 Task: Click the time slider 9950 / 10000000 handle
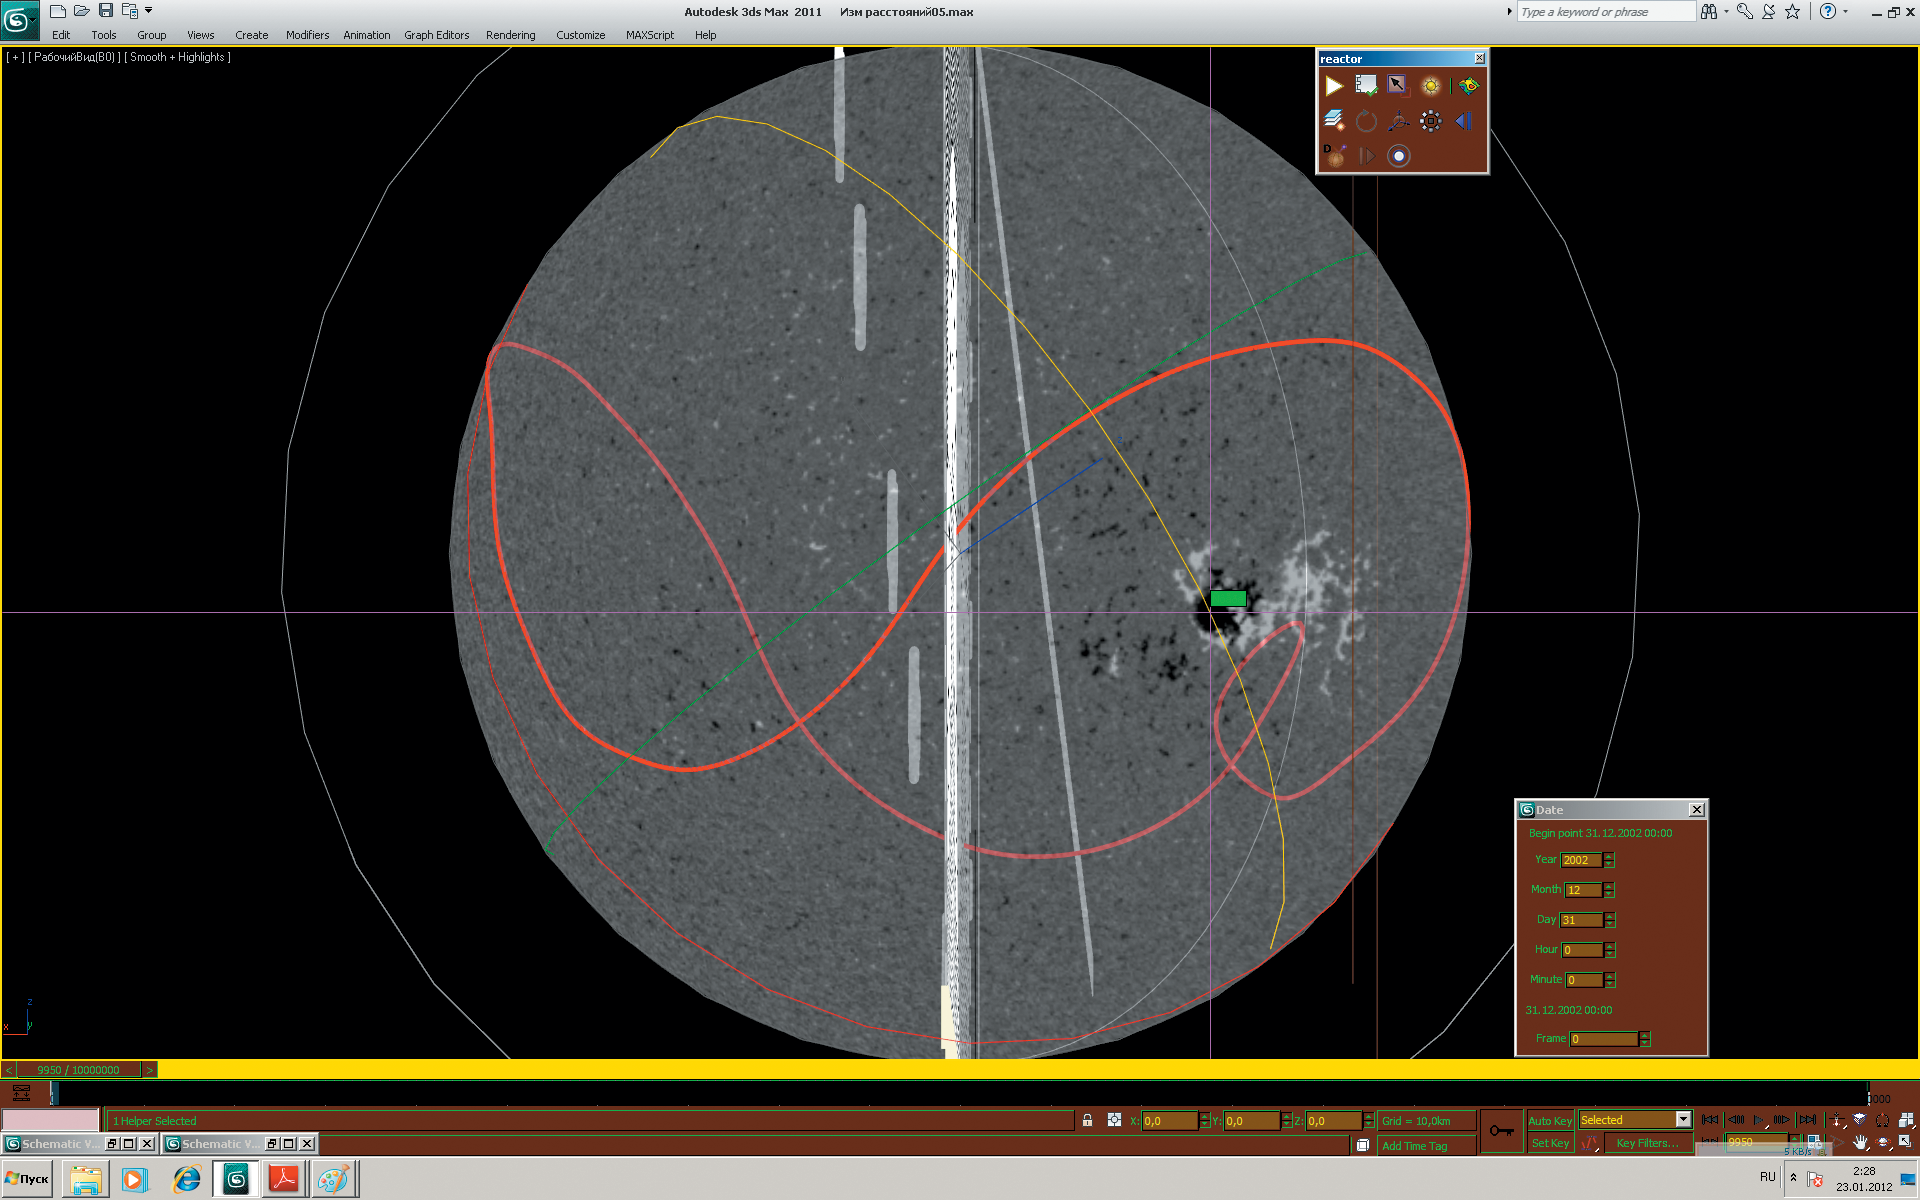point(79,1070)
